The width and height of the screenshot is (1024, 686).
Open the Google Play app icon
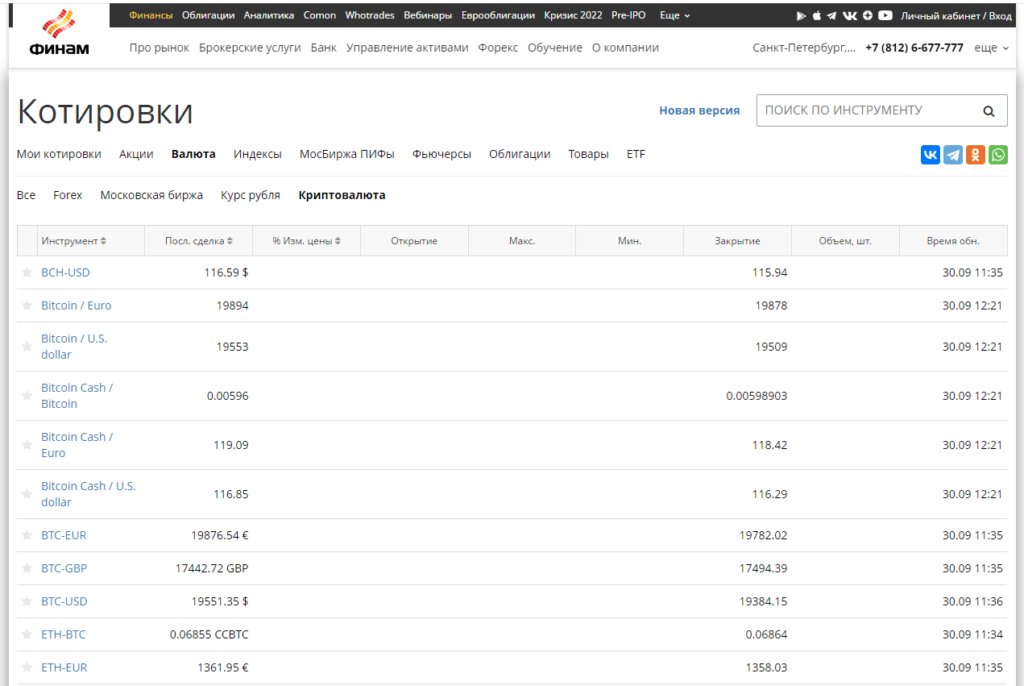point(801,16)
